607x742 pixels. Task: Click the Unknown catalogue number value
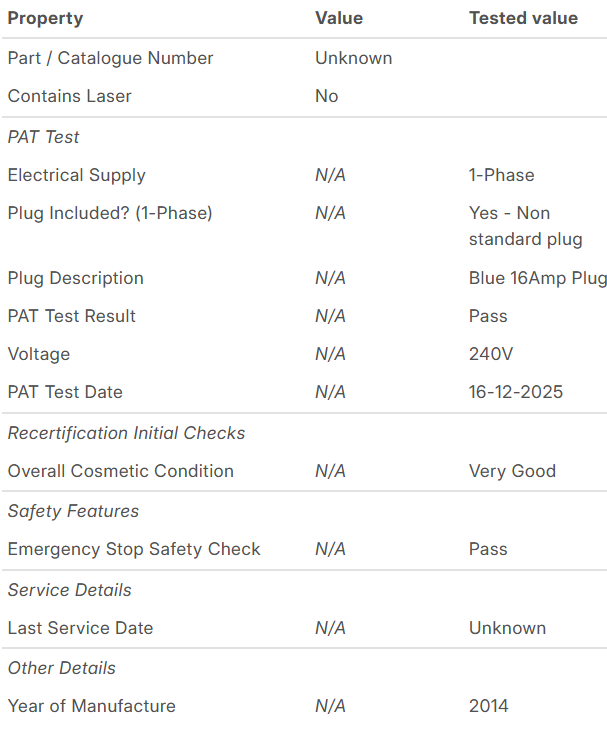point(354,58)
